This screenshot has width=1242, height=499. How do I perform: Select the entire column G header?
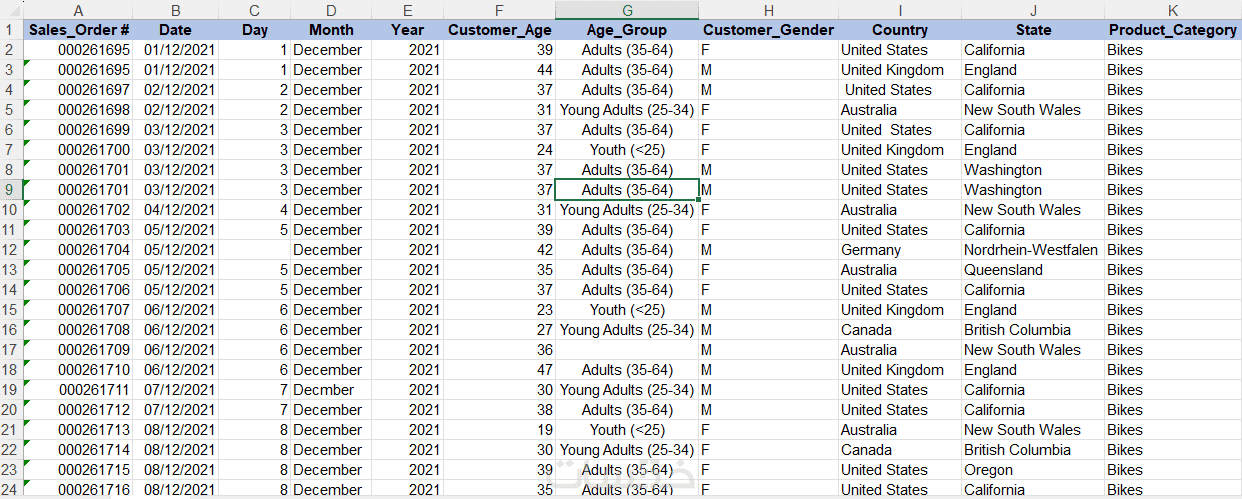coord(627,10)
